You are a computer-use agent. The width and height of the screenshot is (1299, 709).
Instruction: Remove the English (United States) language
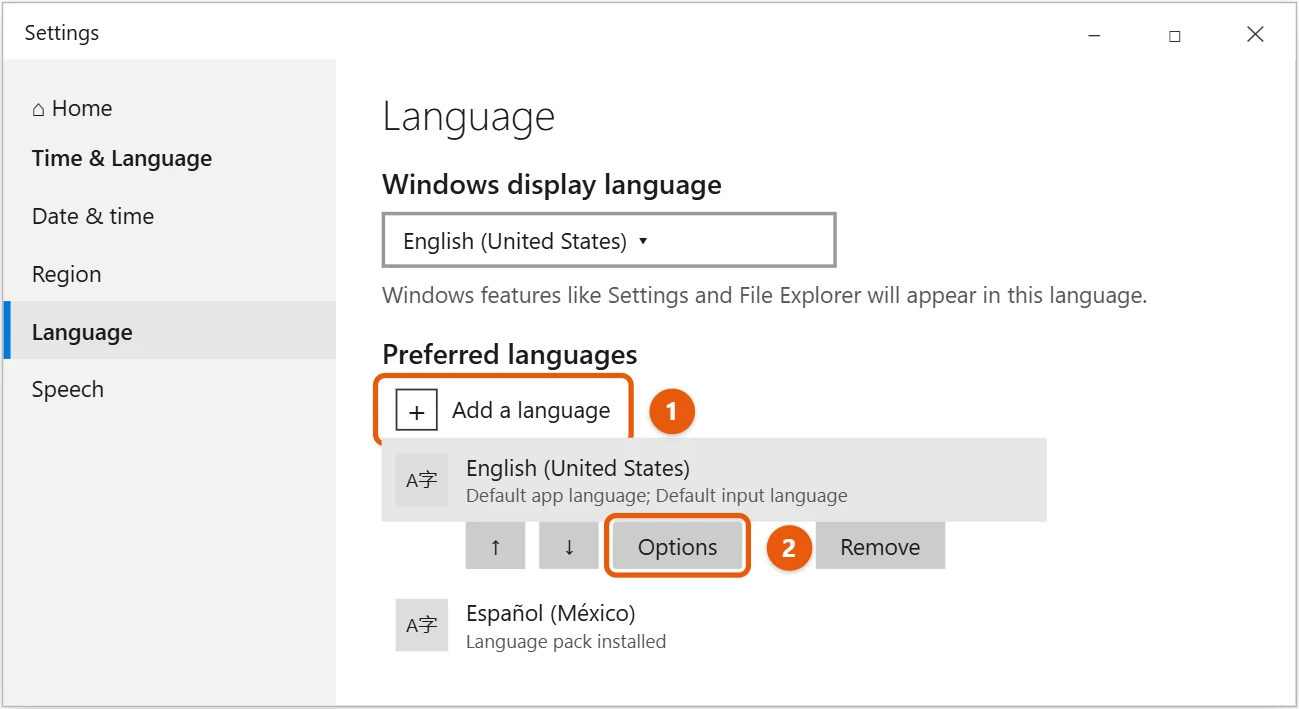(x=880, y=547)
